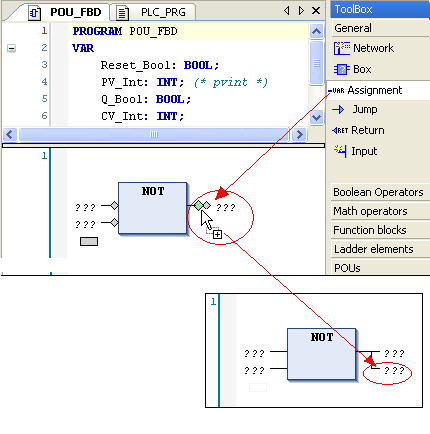Choose the Jump arrow icon

[338, 109]
